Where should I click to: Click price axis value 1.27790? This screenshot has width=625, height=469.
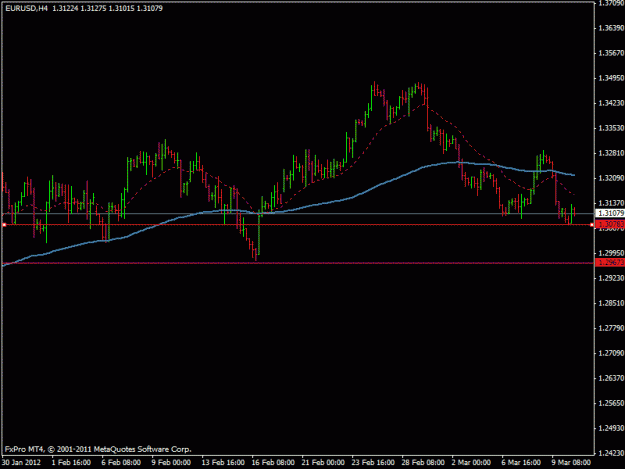pos(611,328)
